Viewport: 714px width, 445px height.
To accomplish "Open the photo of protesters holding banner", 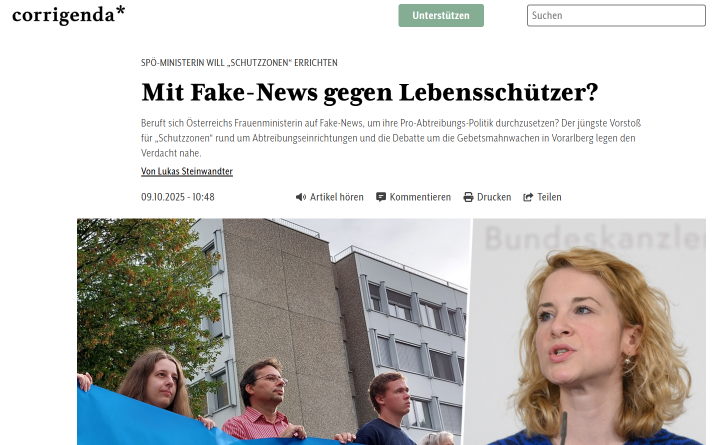I will click(273, 332).
